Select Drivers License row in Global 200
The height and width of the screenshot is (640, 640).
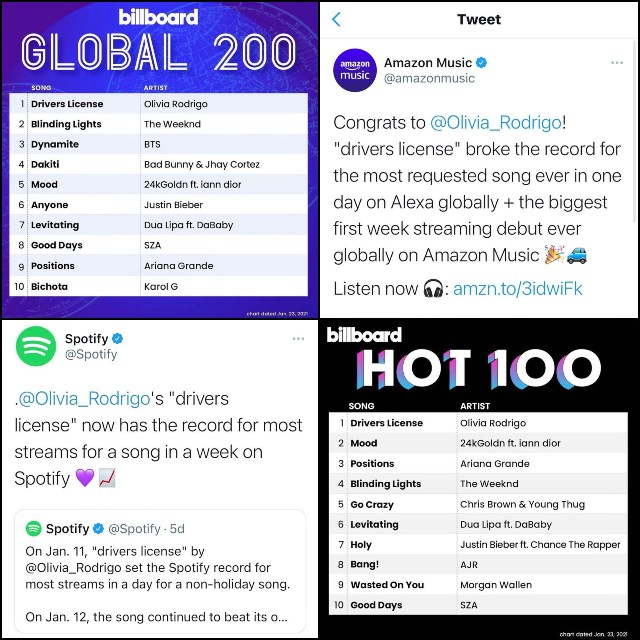click(158, 104)
